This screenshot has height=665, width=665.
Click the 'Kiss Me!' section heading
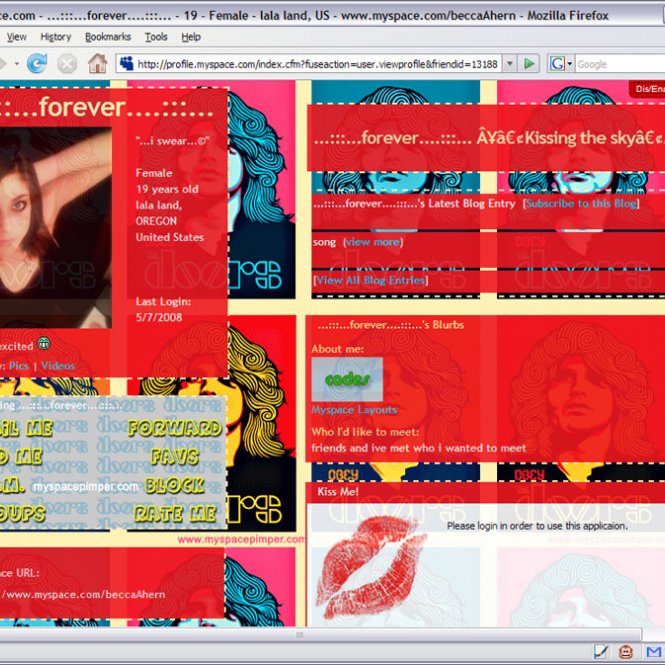click(338, 492)
